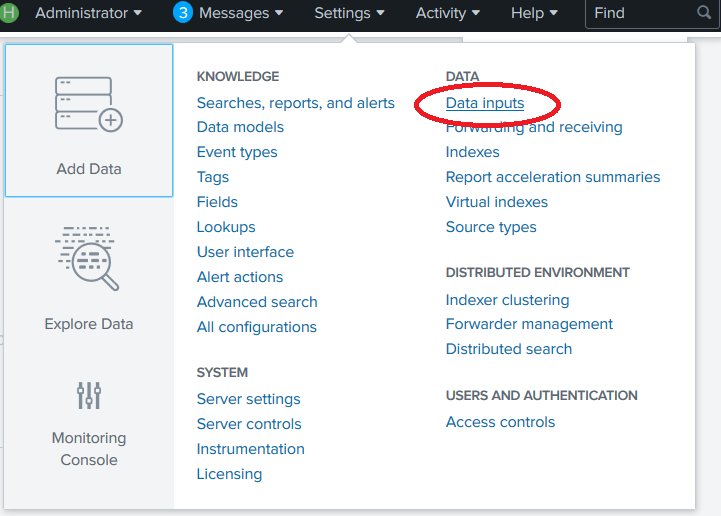The height and width of the screenshot is (516, 721).
Task: Expand the Activity dropdown menu
Action: (448, 13)
